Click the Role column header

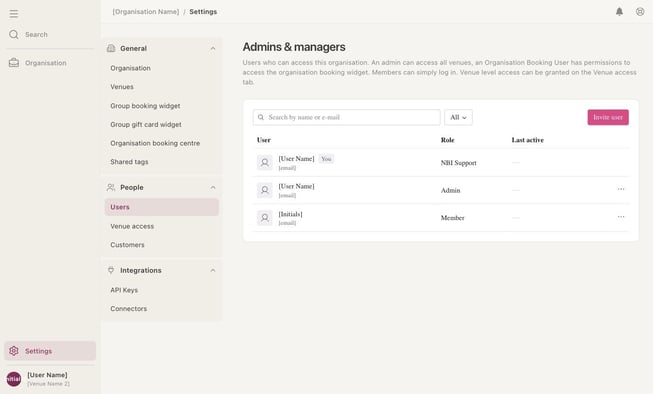tap(448, 140)
